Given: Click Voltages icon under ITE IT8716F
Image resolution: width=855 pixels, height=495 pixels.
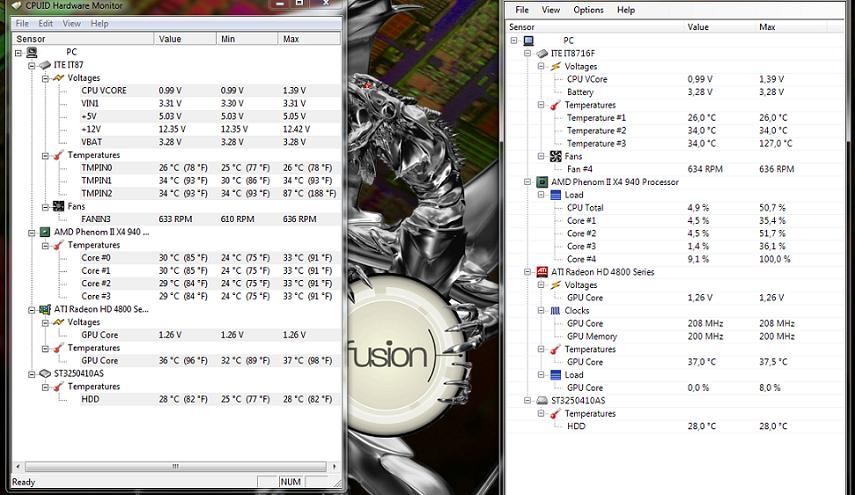Looking at the screenshot, I should [556, 67].
